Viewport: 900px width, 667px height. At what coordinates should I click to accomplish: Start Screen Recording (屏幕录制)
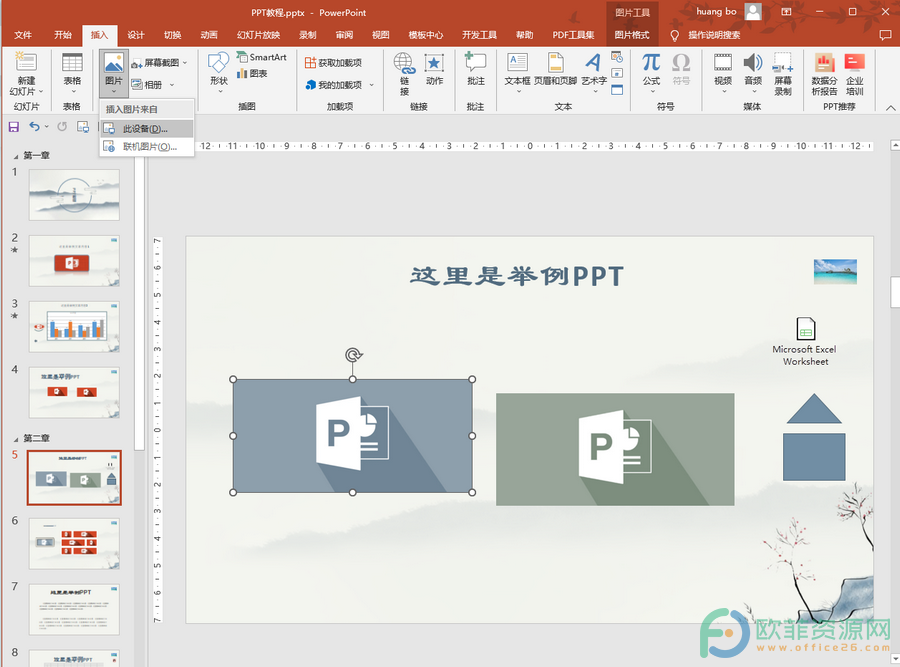click(x=783, y=73)
